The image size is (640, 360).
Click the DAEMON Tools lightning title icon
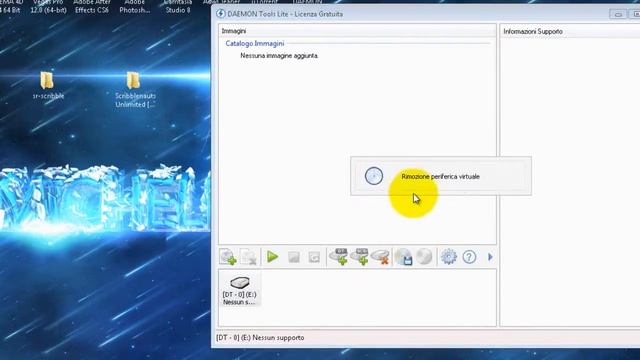tap(220, 14)
